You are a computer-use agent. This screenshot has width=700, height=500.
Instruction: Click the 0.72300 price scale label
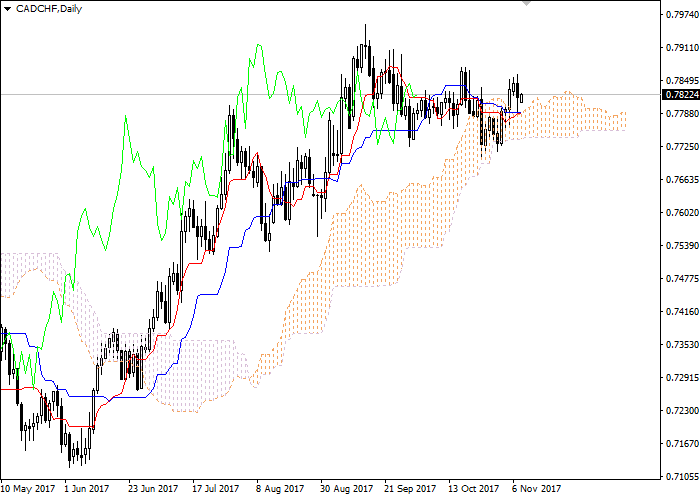682,411
